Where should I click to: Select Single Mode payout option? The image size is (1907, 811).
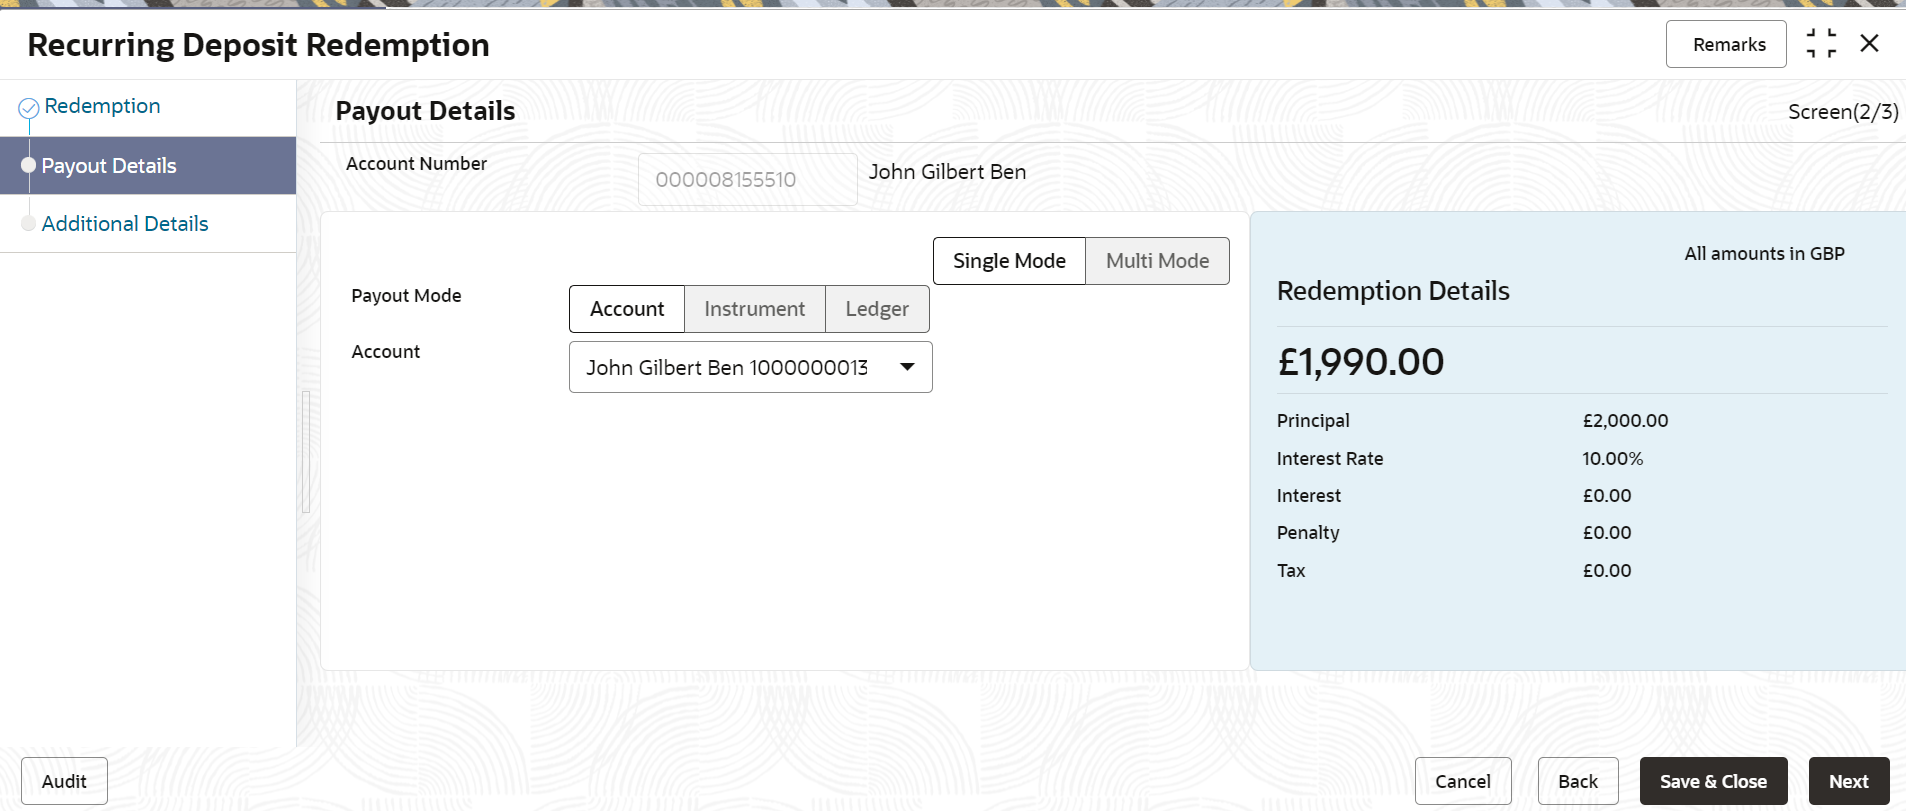pyautogui.click(x=1008, y=261)
